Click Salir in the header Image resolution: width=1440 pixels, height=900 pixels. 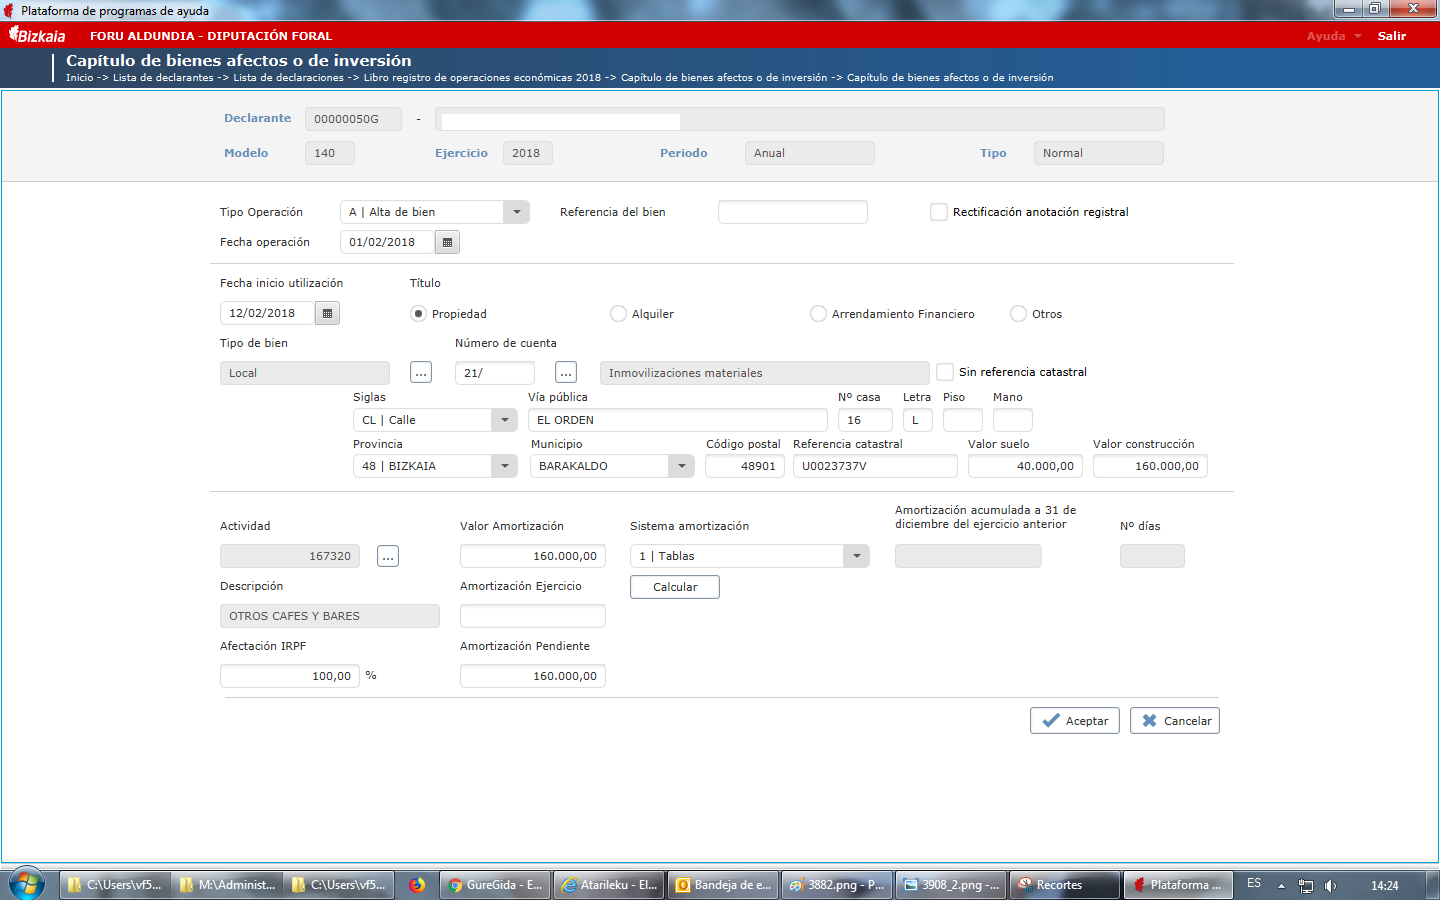click(x=1392, y=36)
